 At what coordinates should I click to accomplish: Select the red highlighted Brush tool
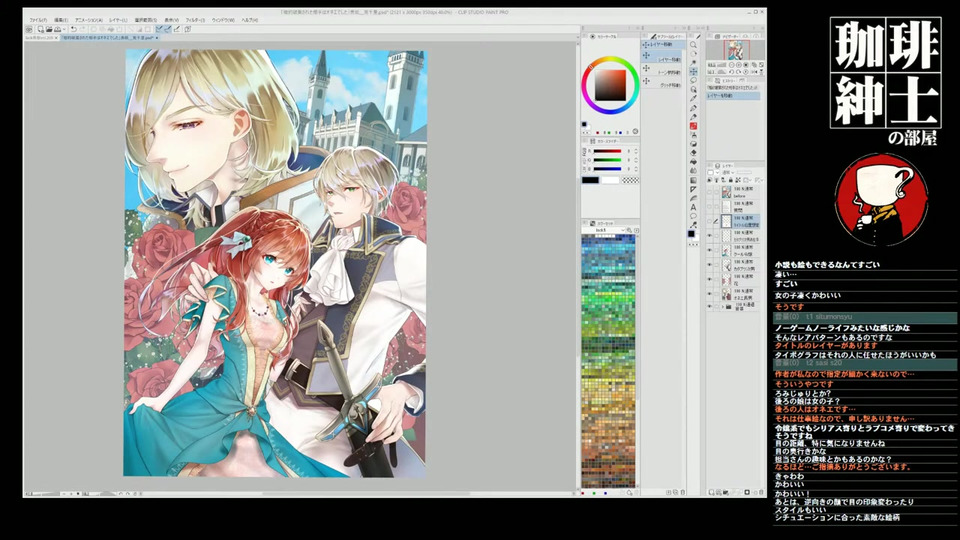[694, 126]
